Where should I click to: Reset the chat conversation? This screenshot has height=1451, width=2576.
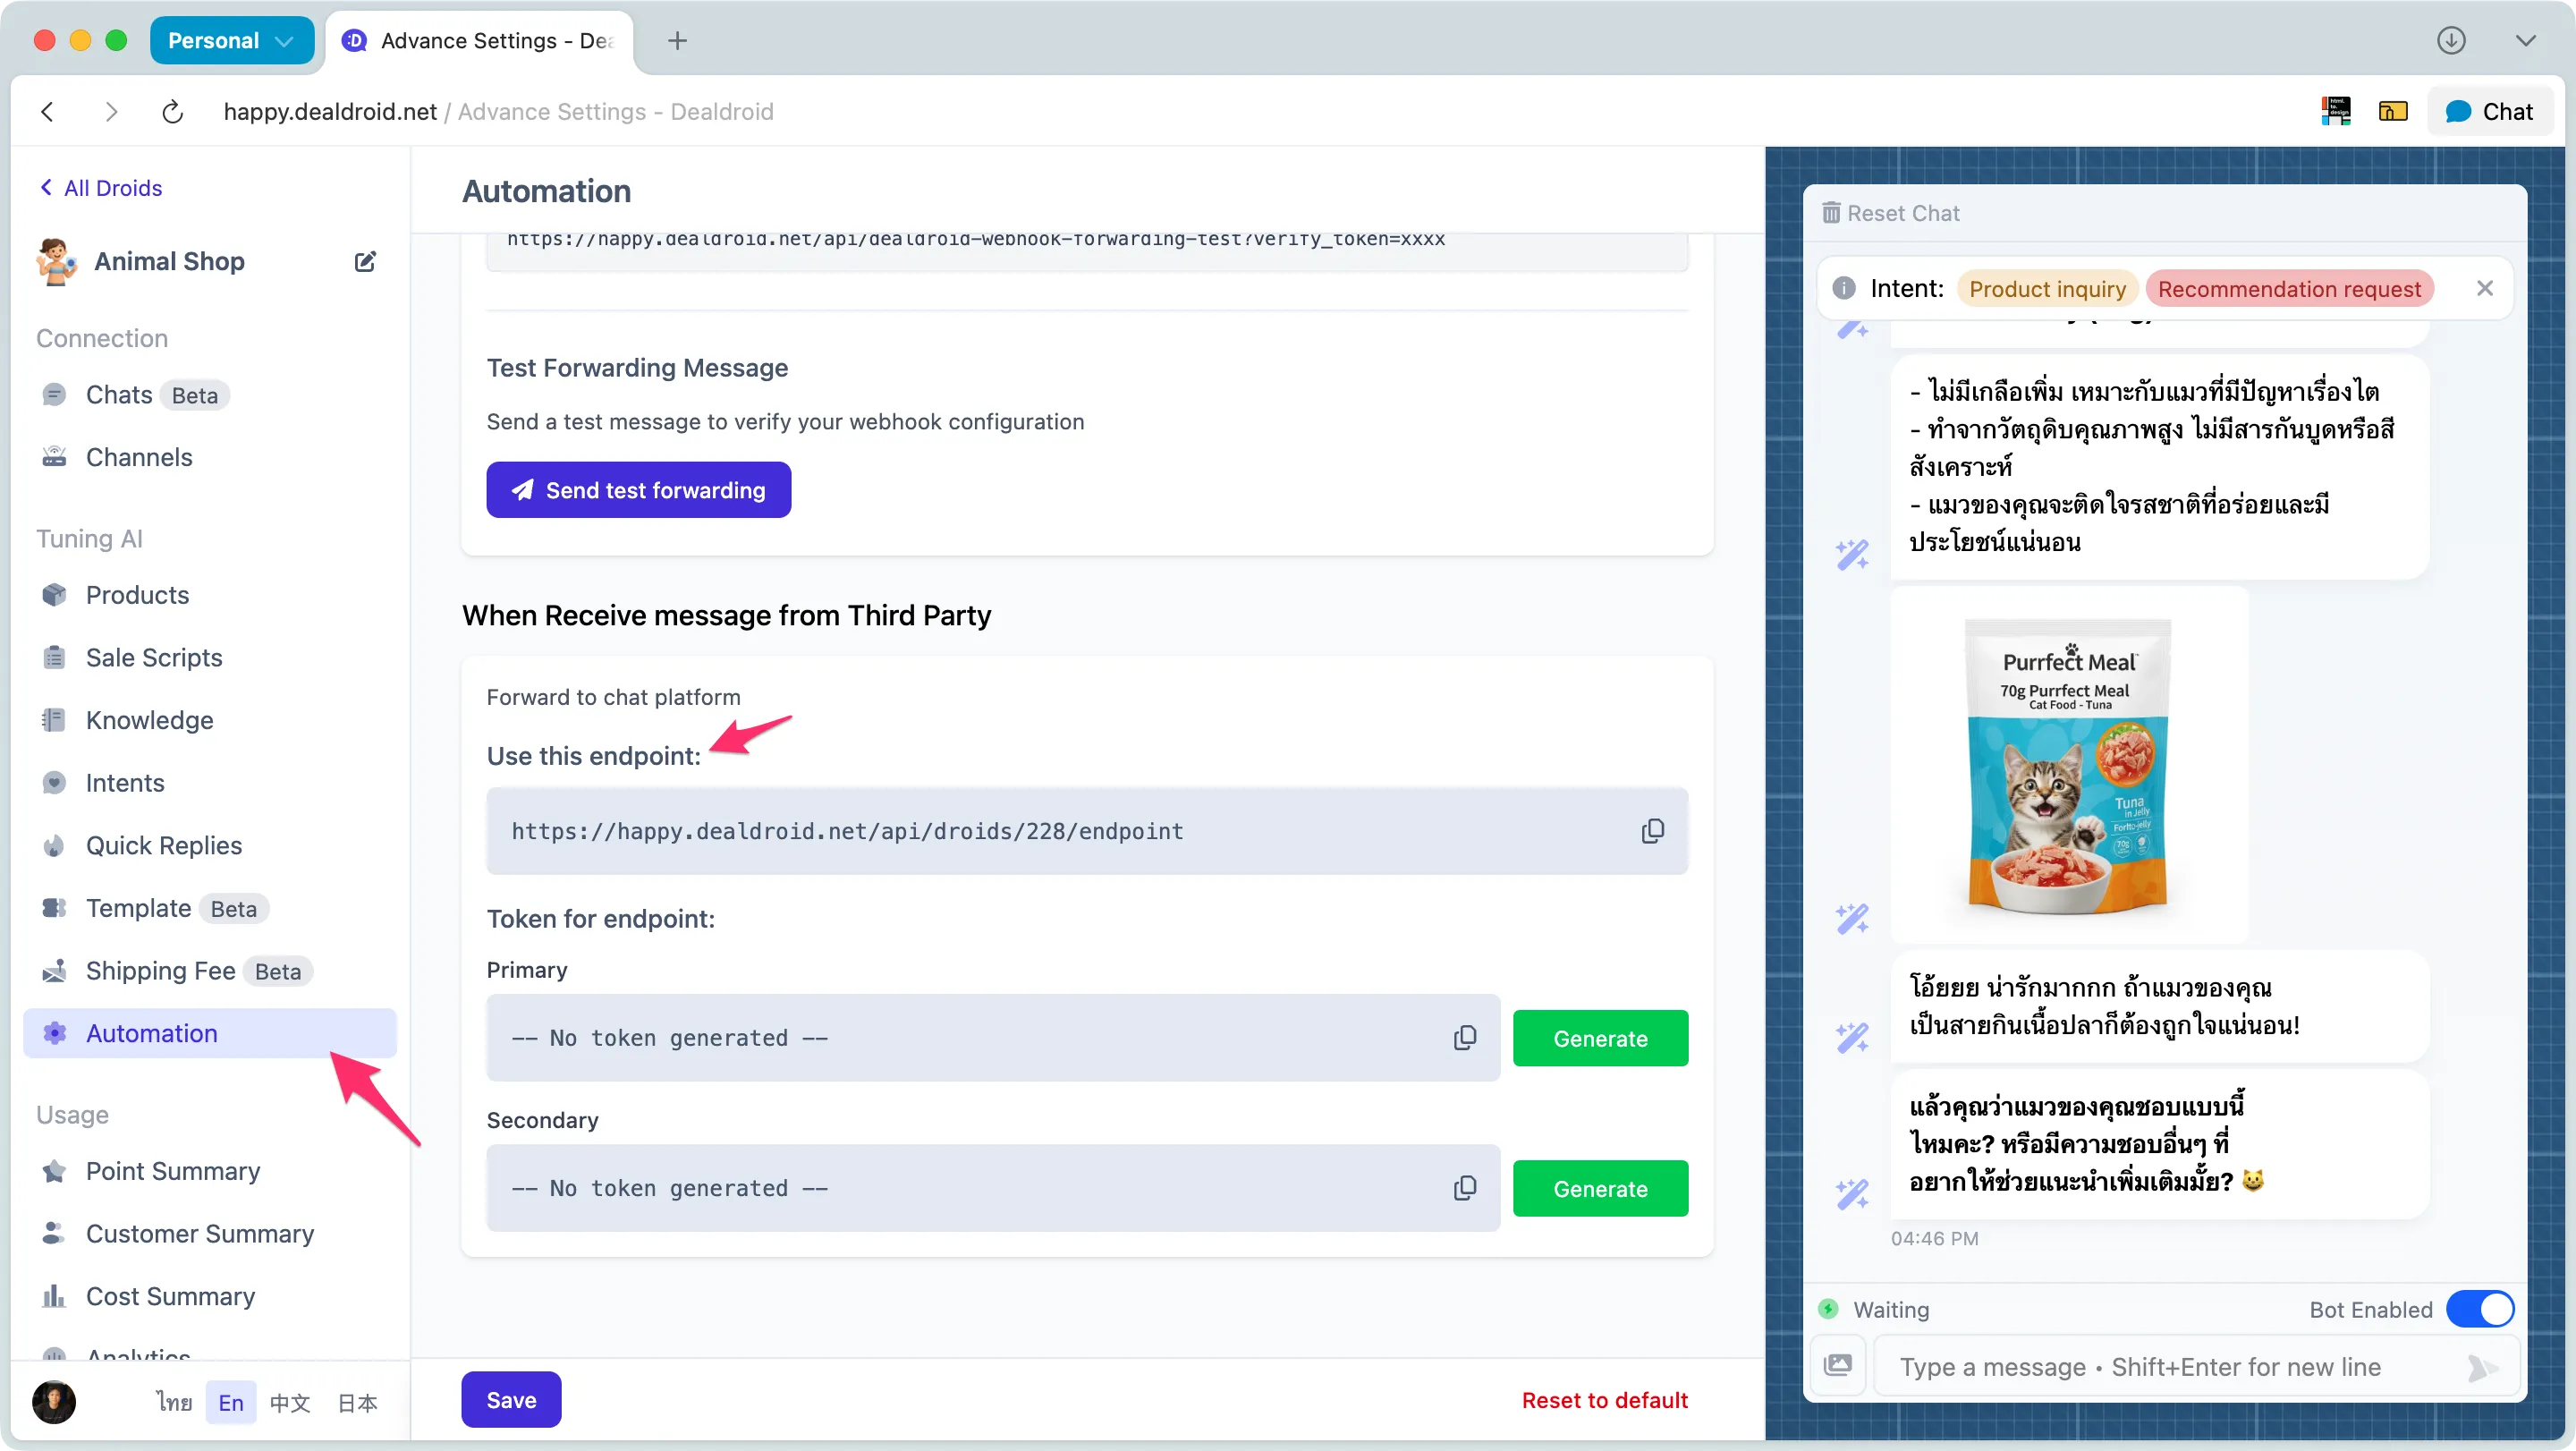pyautogui.click(x=1891, y=212)
